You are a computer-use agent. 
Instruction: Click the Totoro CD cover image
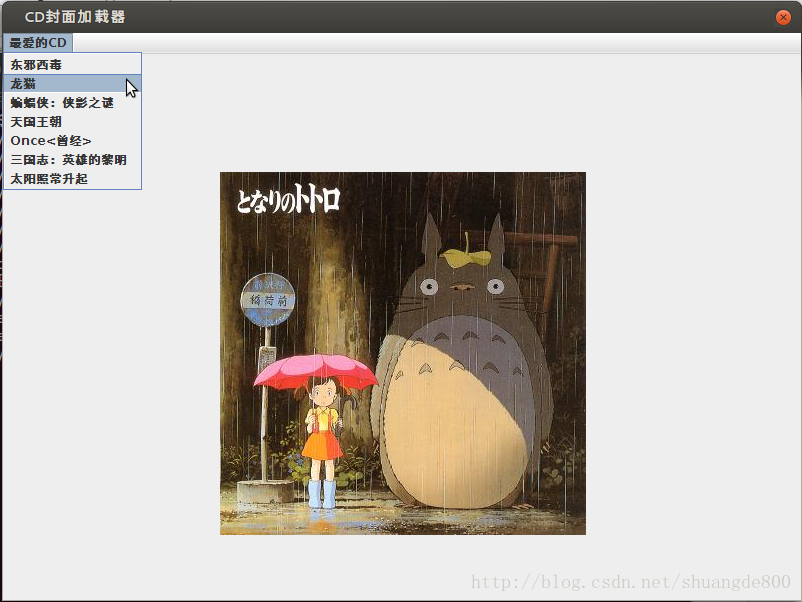click(403, 353)
